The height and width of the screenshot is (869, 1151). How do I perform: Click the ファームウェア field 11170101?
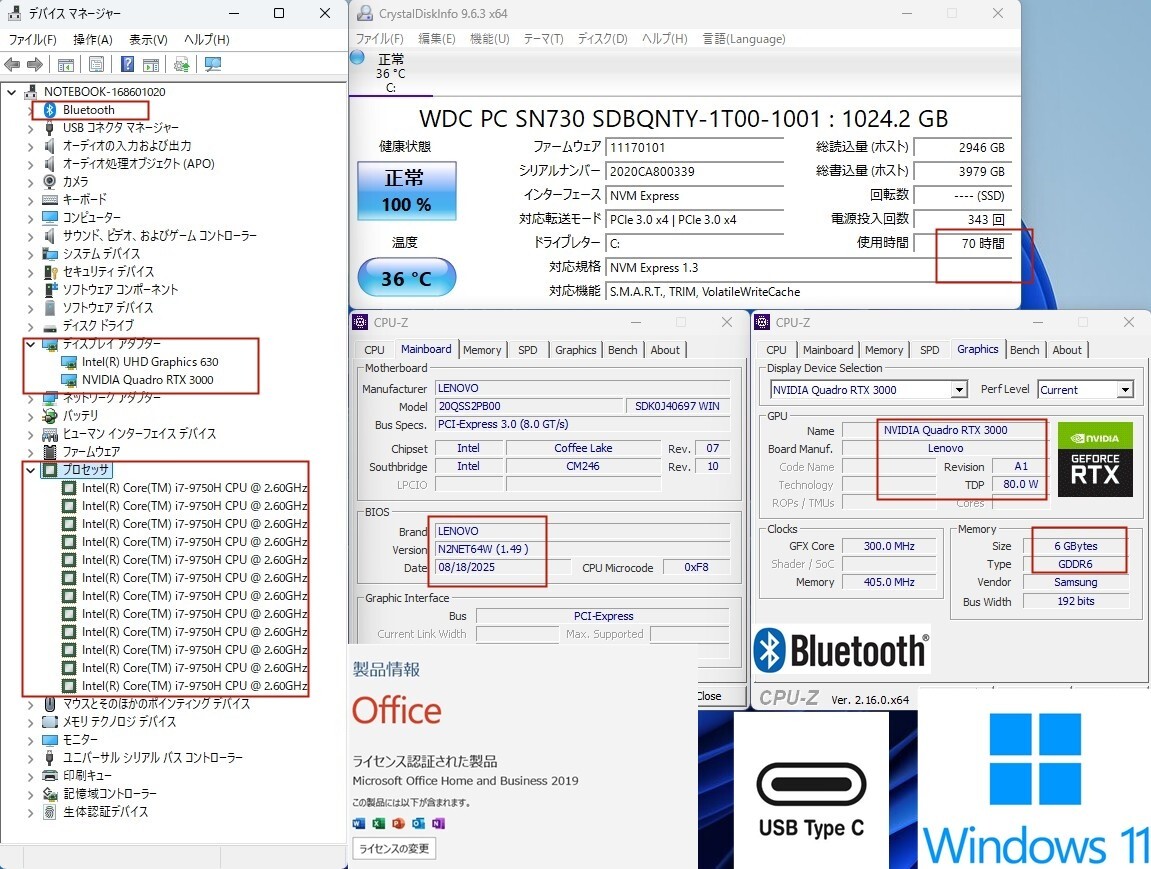[x=694, y=148]
